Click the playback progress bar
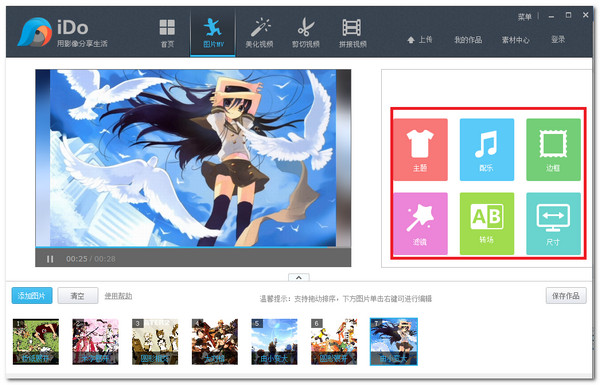 (x=193, y=247)
